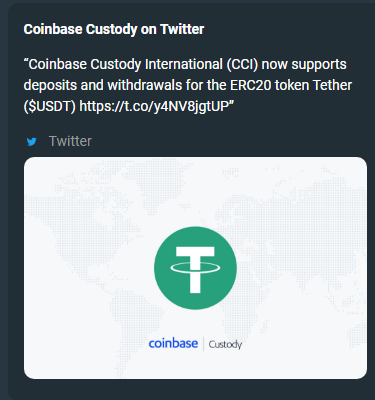Click the (CCI) abbreviation in tweet text
Image resolution: width=375 pixels, height=400 pixels.
tap(242, 64)
